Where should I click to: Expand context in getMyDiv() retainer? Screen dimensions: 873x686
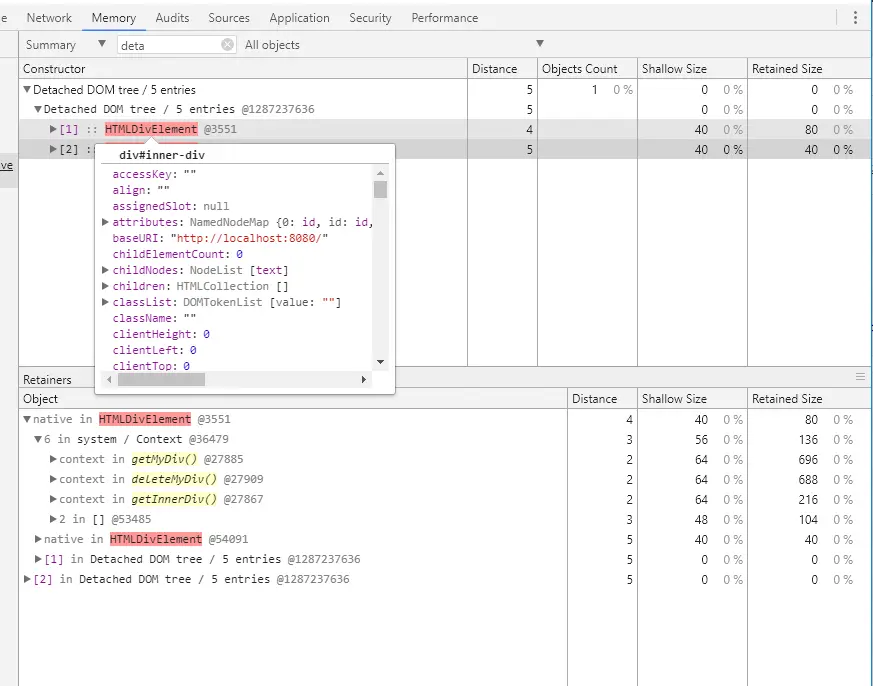(x=52, y=460)
